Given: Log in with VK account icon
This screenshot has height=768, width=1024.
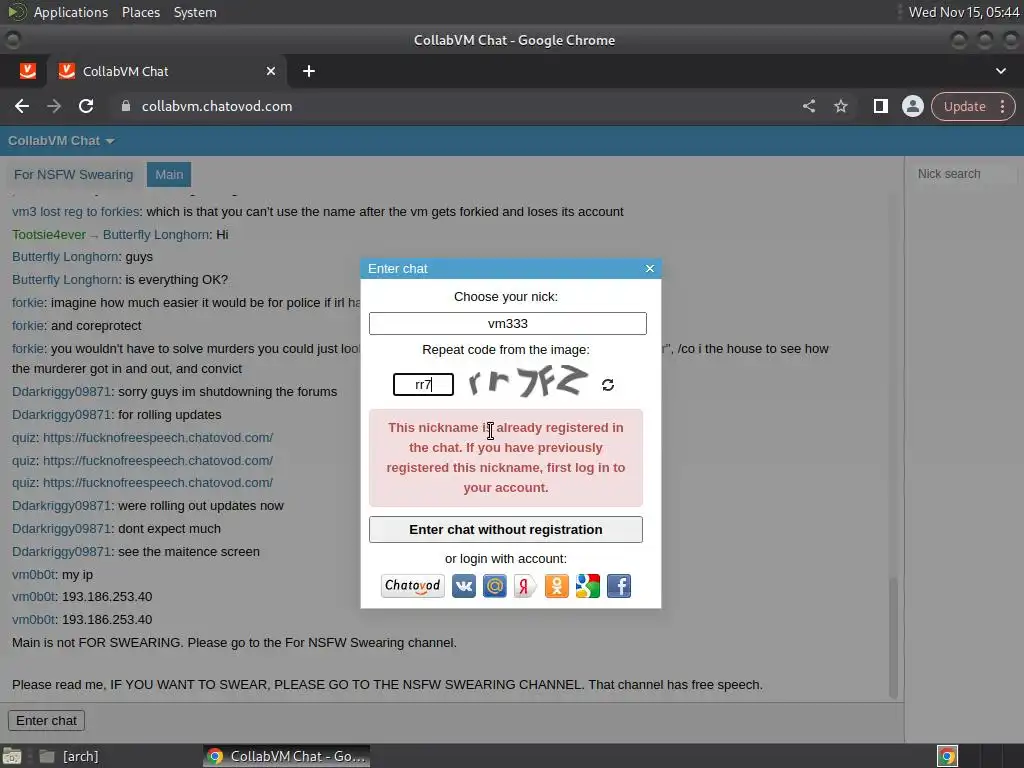Looking at the screenshot, I should [464, 586].
